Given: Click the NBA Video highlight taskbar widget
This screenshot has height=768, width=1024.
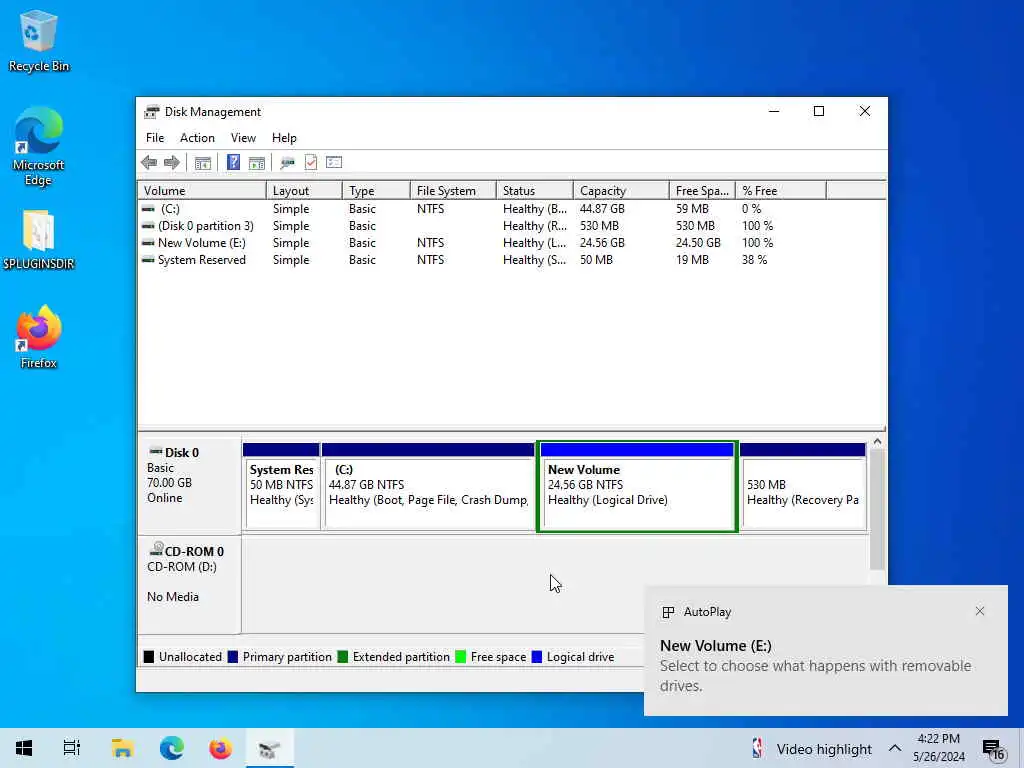Looking at the screenshot, I should coord(812,749).
